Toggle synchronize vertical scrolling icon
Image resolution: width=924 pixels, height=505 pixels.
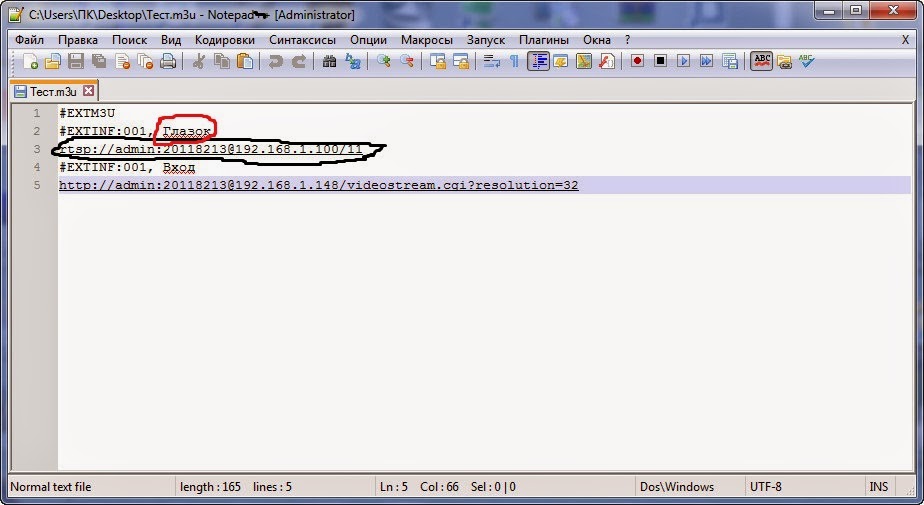437,61
